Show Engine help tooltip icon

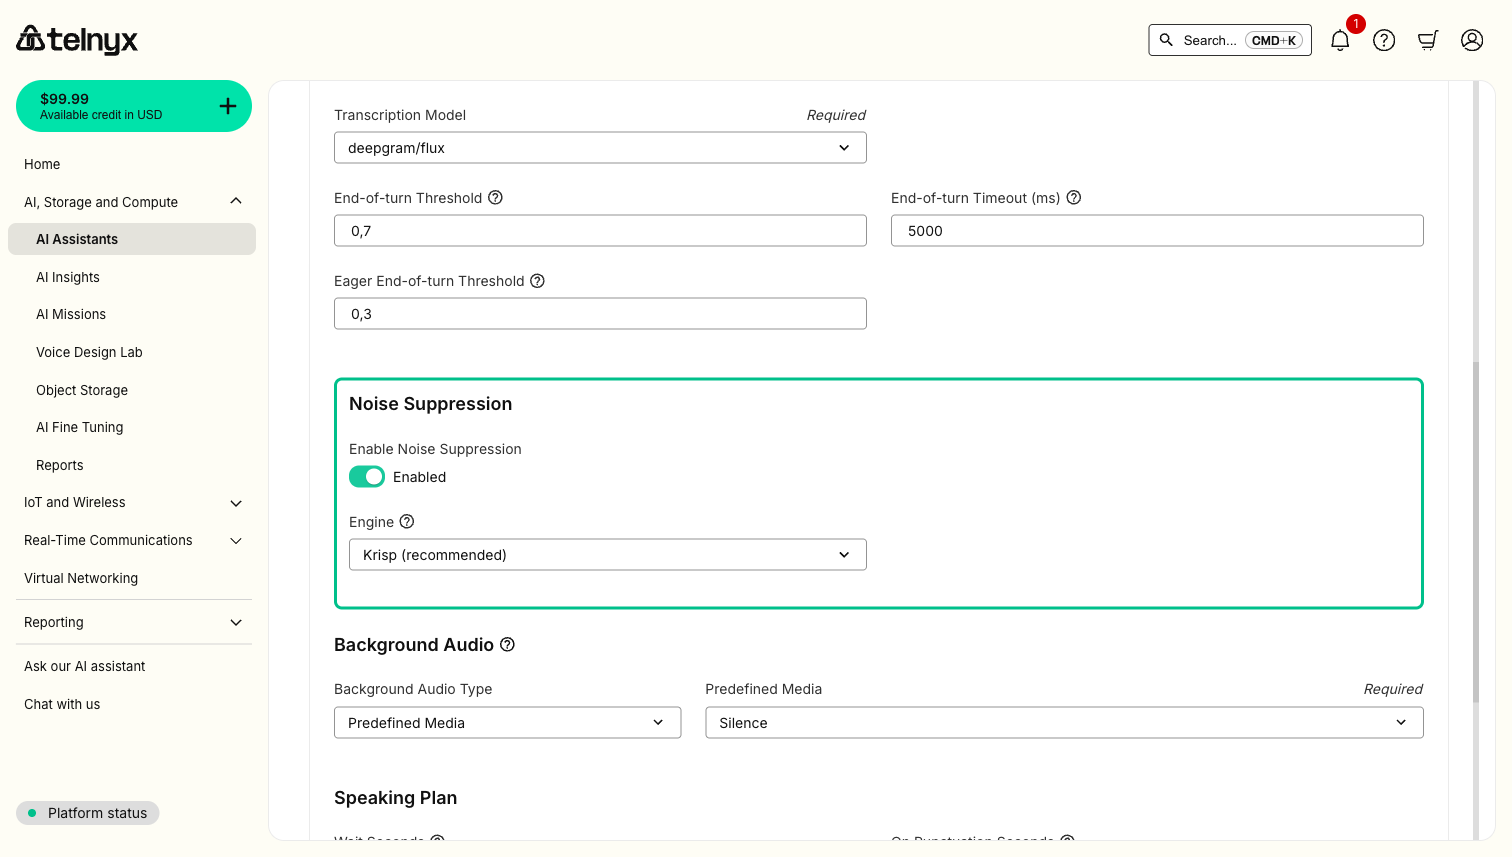tap(407, 521)
